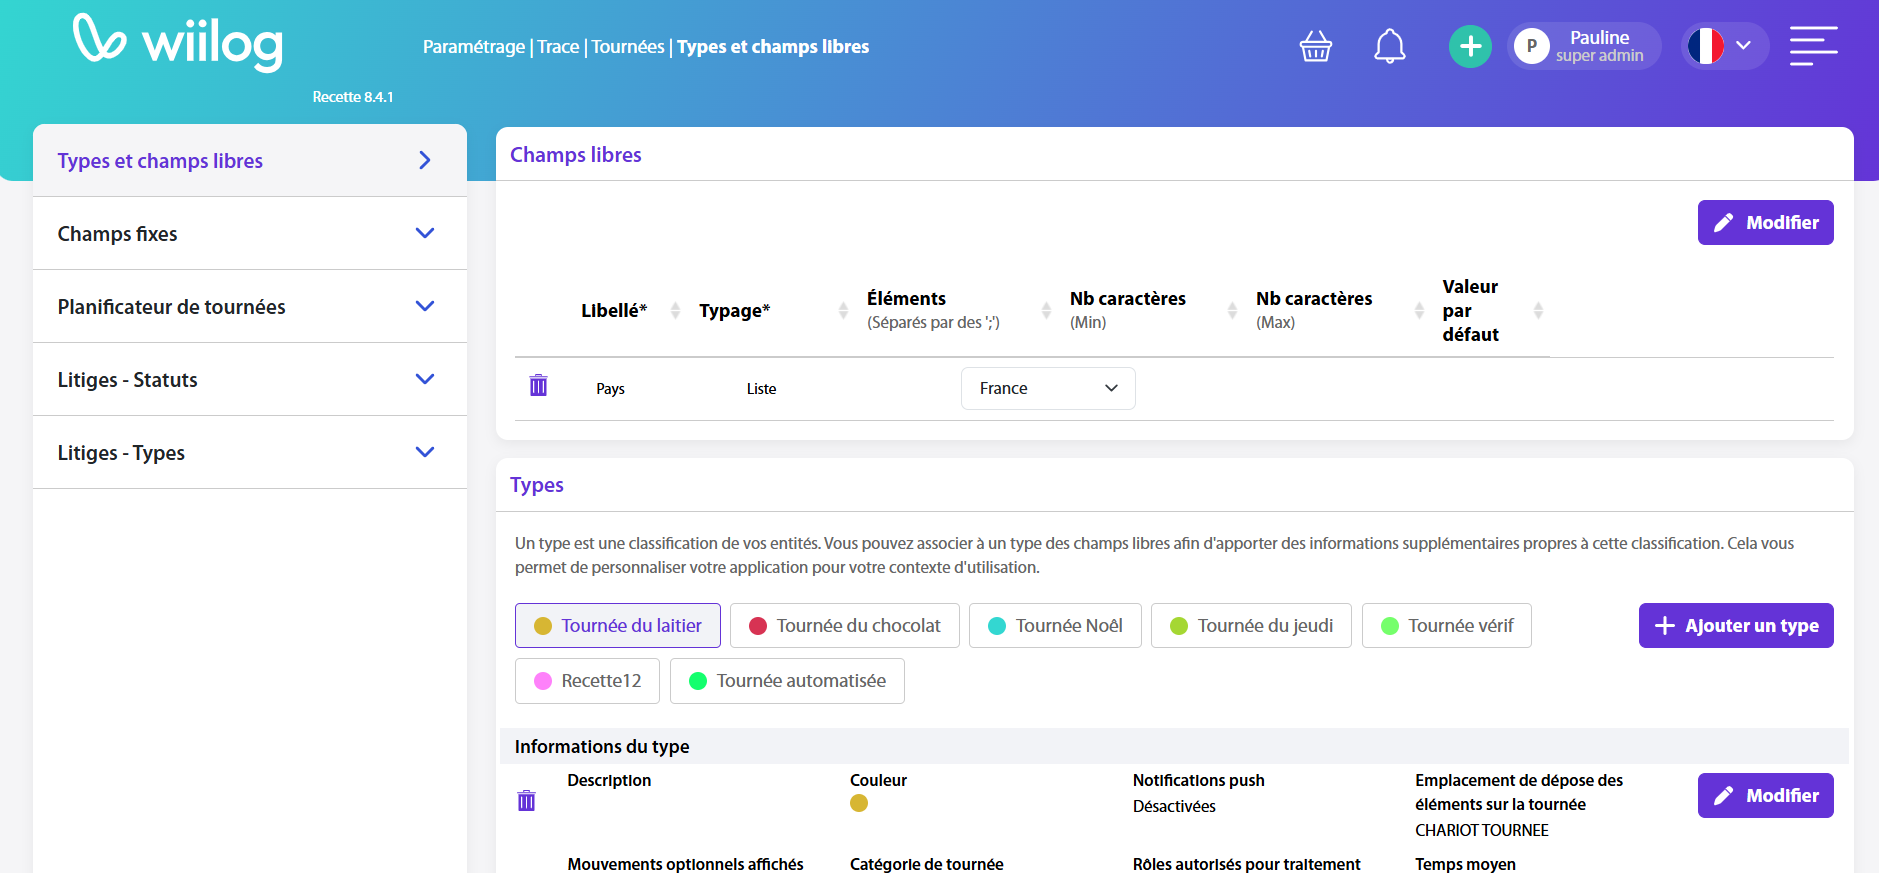Viewport: 1879px width, 873px height.
Task: Open the Types et champs libres menu
Action: click(x=249, y=161)
